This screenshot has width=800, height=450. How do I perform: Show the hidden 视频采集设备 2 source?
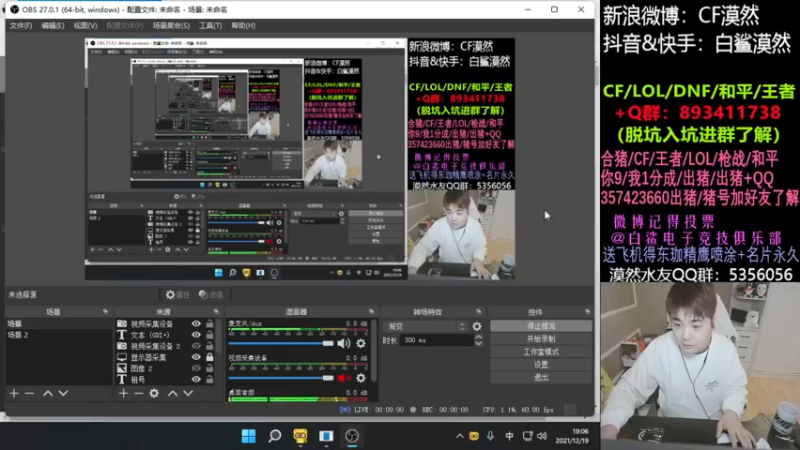196,346
